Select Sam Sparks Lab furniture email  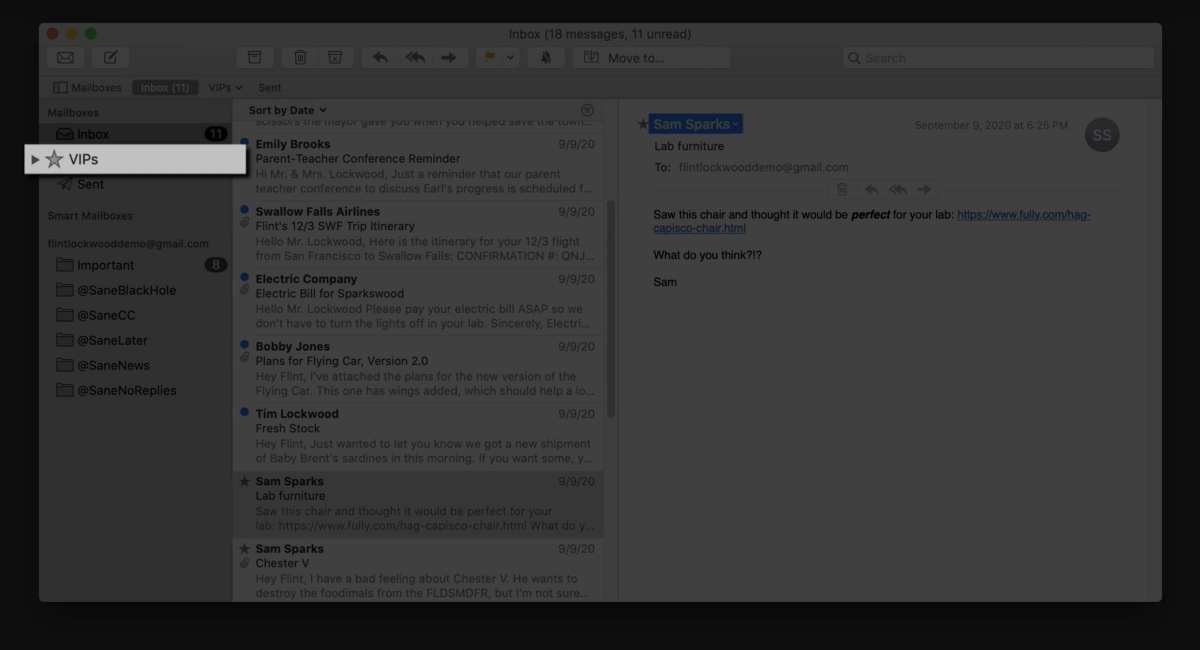(x=418, y=503)
